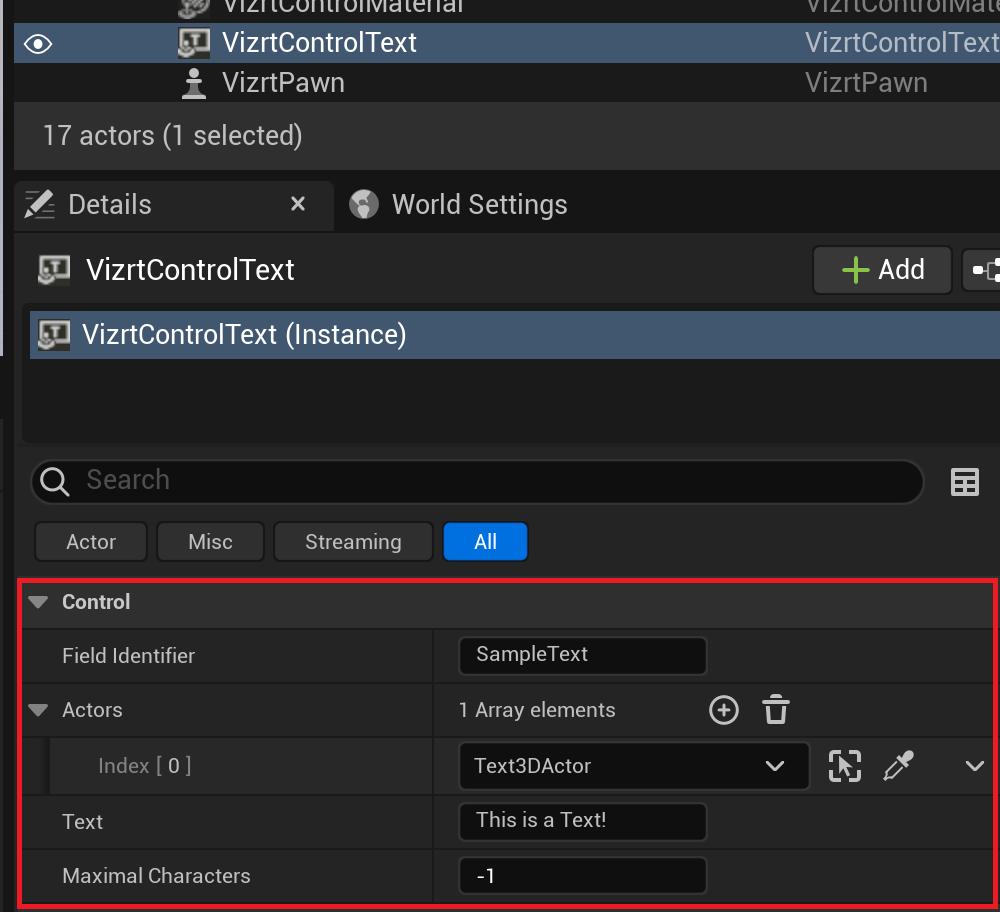The image size is (1000, 912).
Task: Open blueprint hierarchy icon beside Add
Action: point(984,270)
